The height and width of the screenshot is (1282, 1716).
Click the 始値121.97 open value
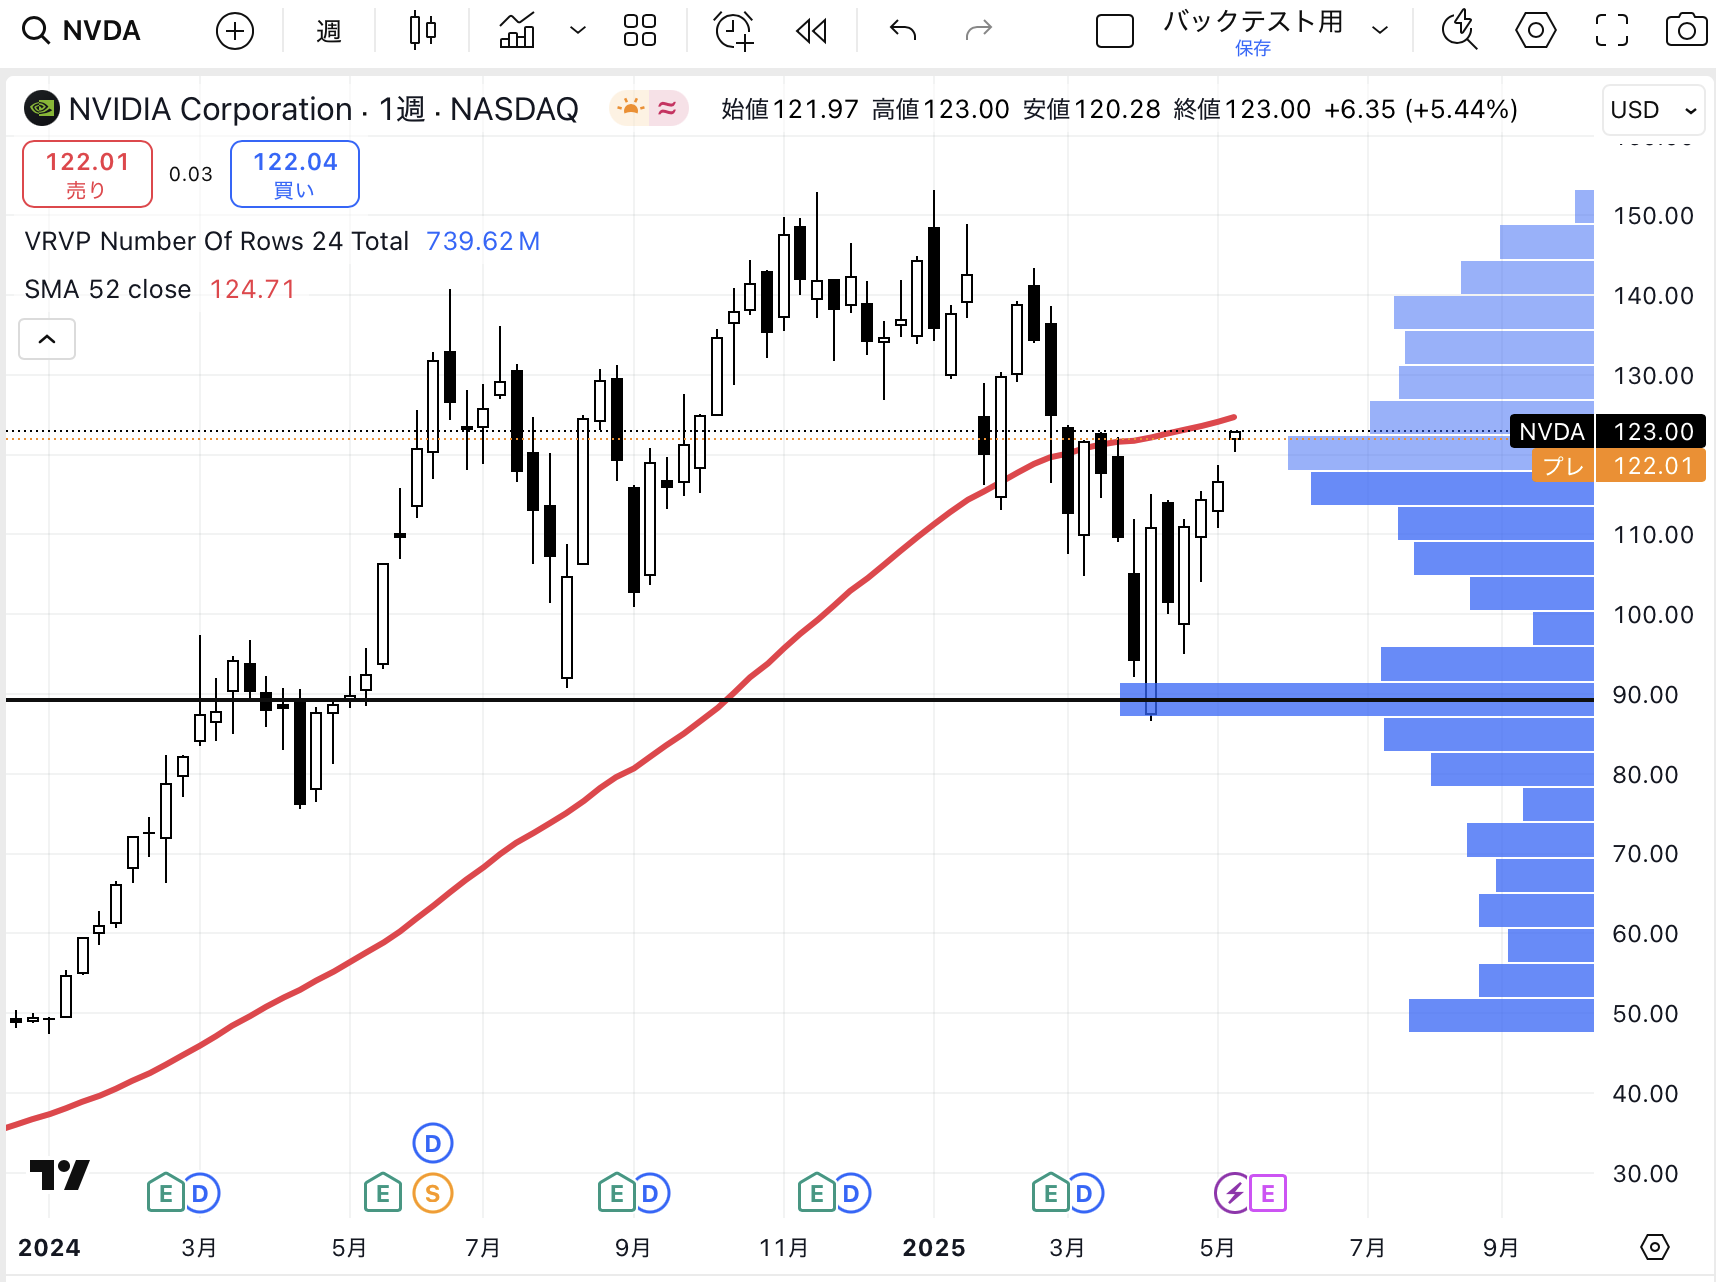(789, 109)
